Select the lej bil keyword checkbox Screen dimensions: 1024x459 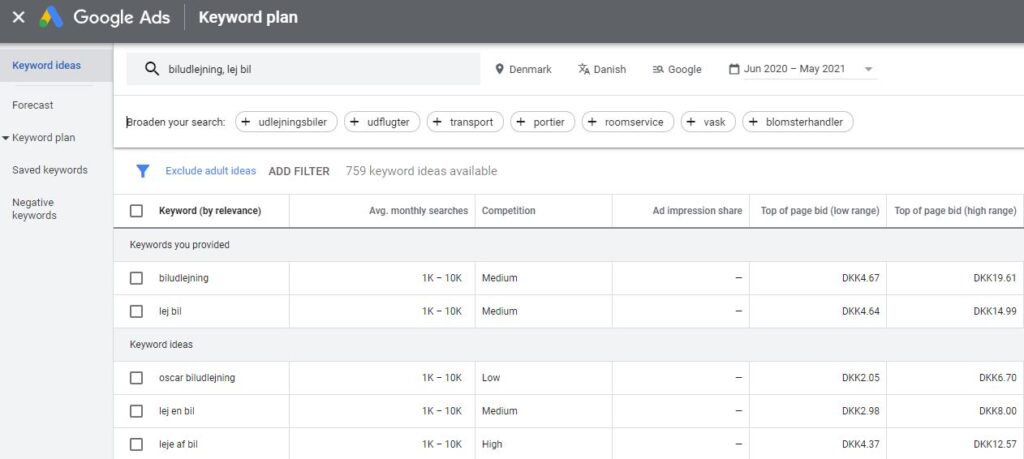[x=136, y=311]
